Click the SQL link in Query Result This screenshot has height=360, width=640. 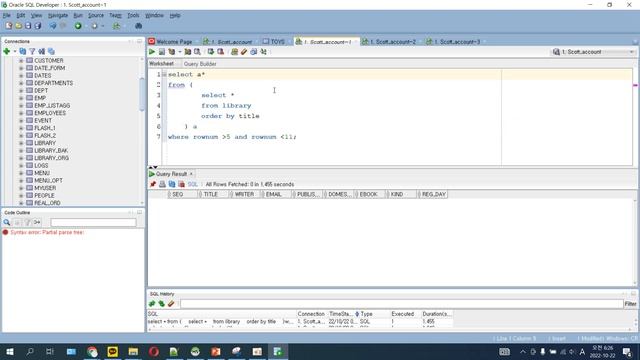click(x=193, y=184)
